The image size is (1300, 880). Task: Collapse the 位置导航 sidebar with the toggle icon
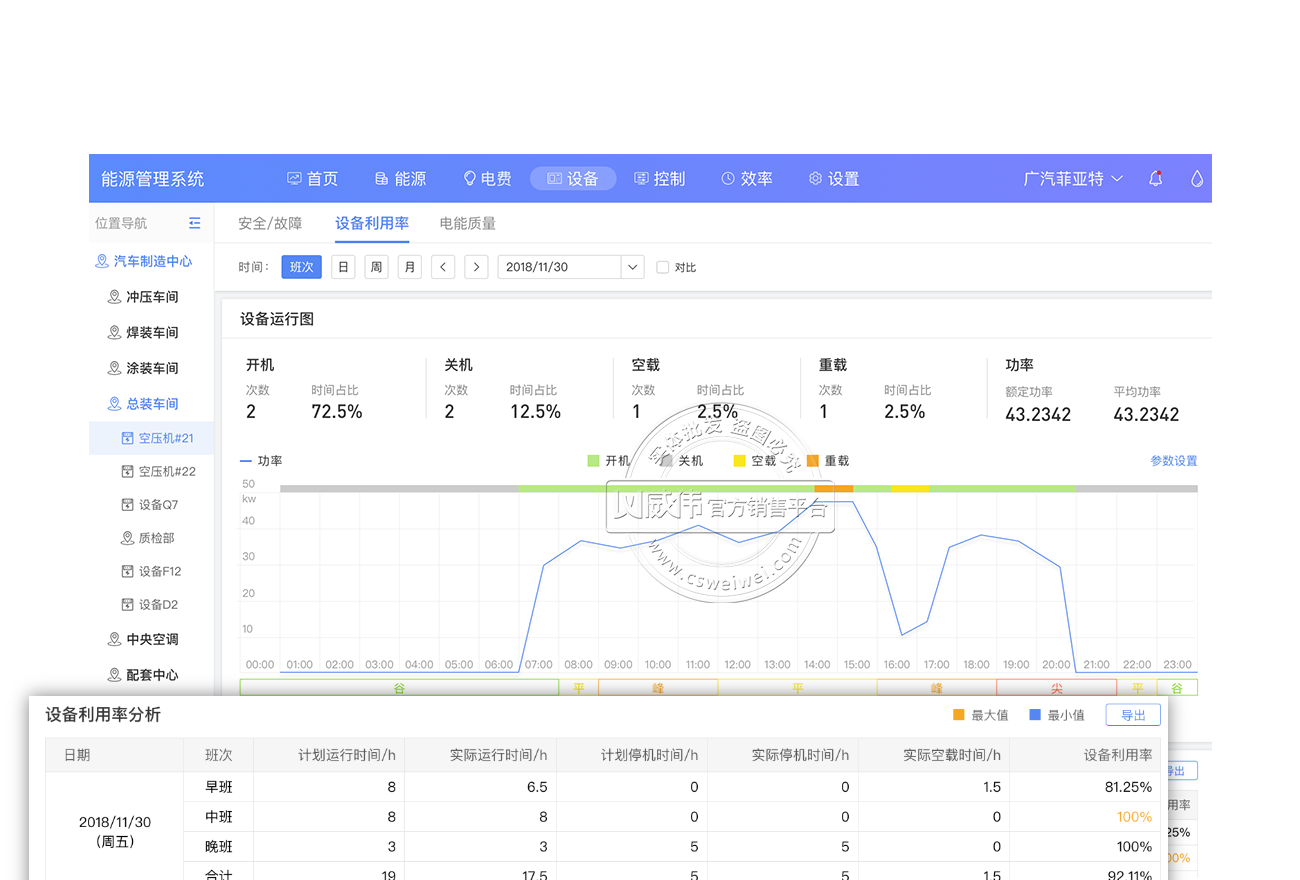pos(195,223)
